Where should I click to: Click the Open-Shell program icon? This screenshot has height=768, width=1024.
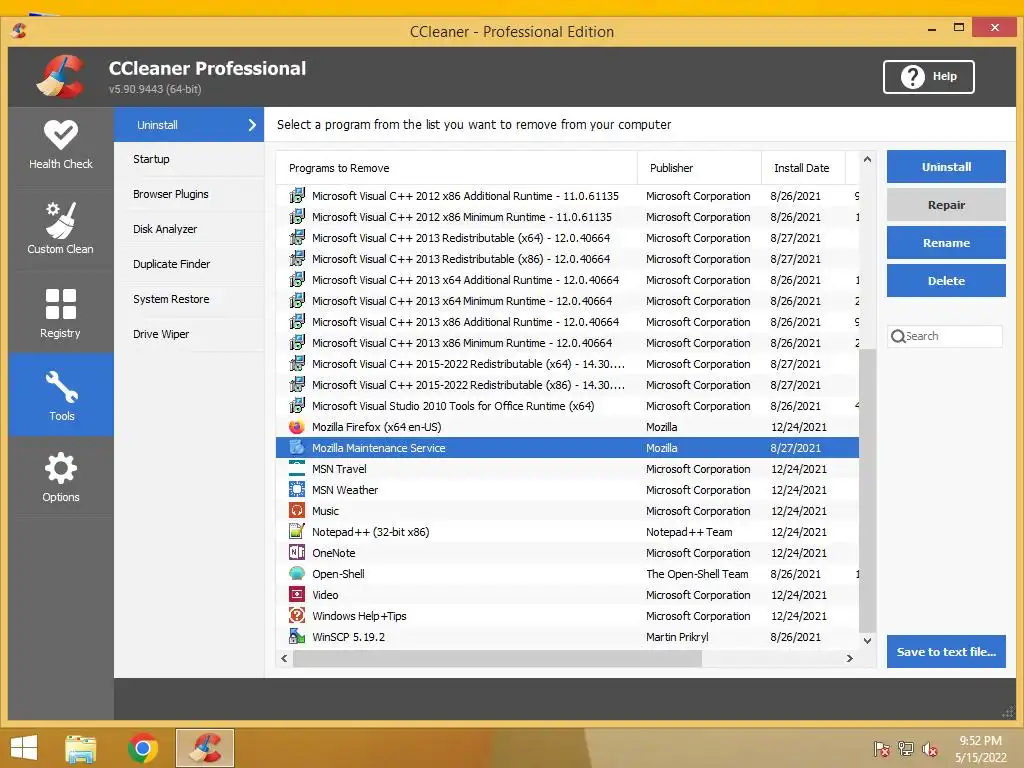pos(296,573)
